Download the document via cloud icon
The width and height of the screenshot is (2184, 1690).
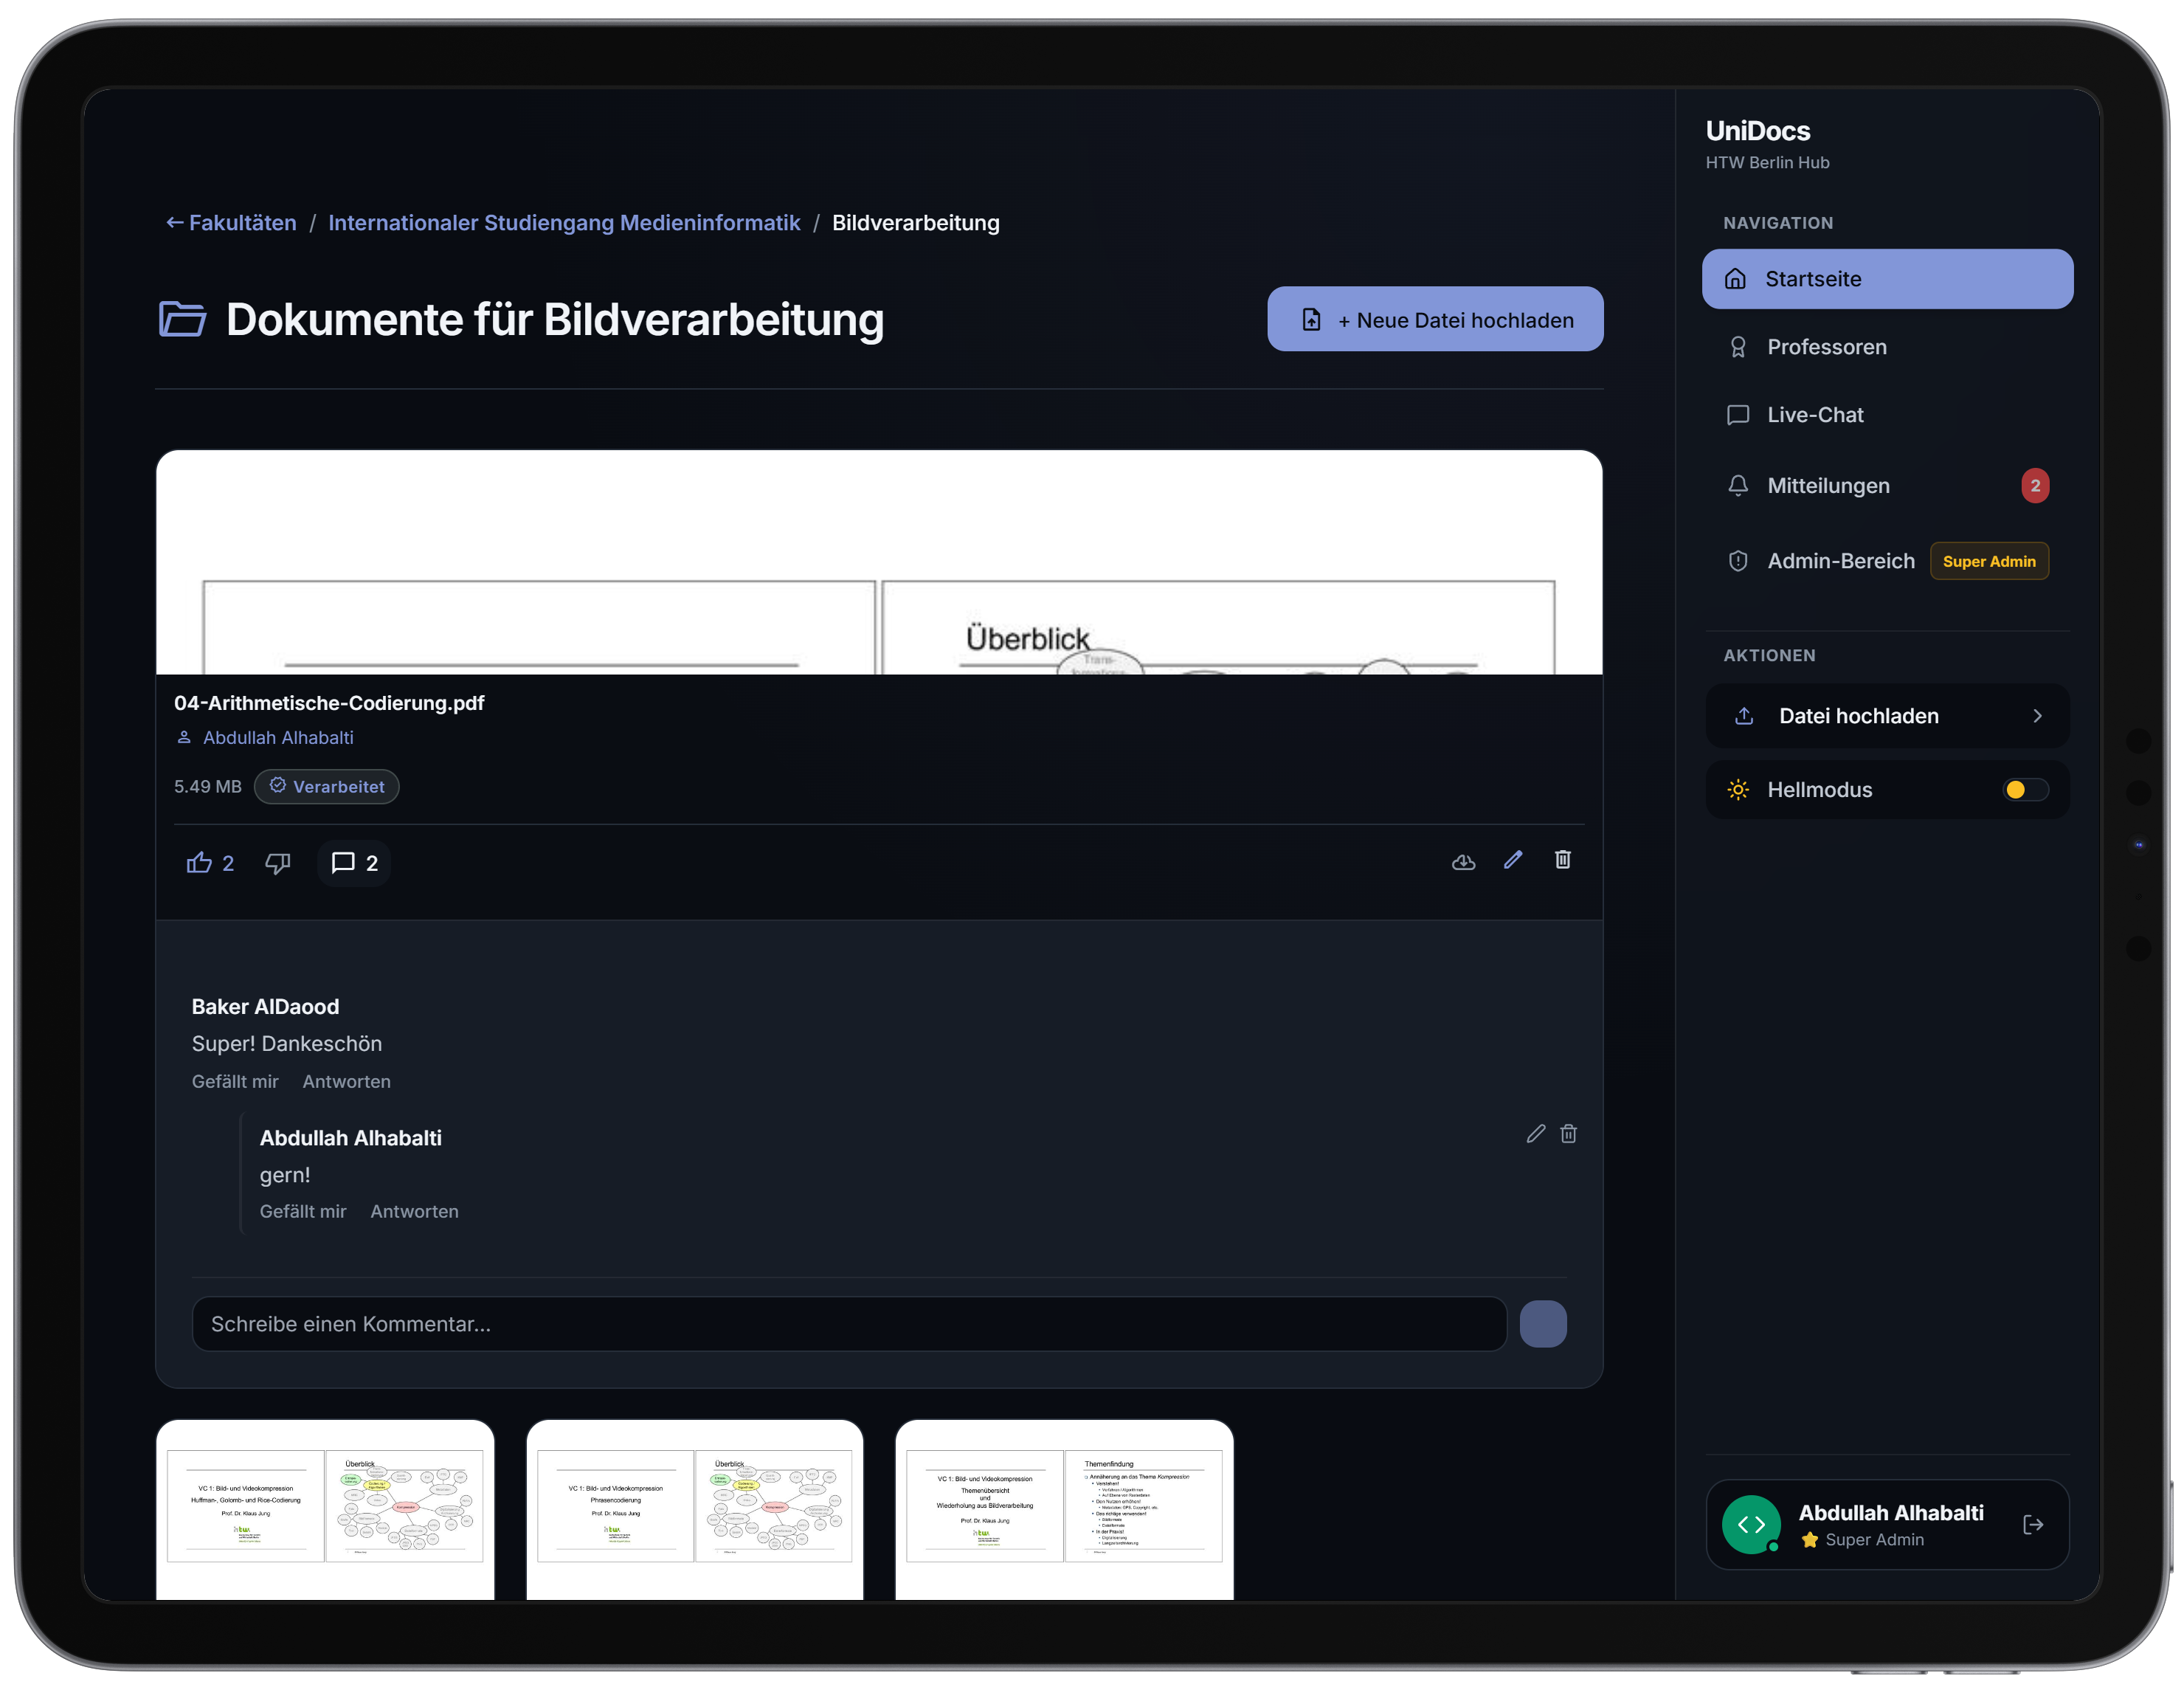1463,861
